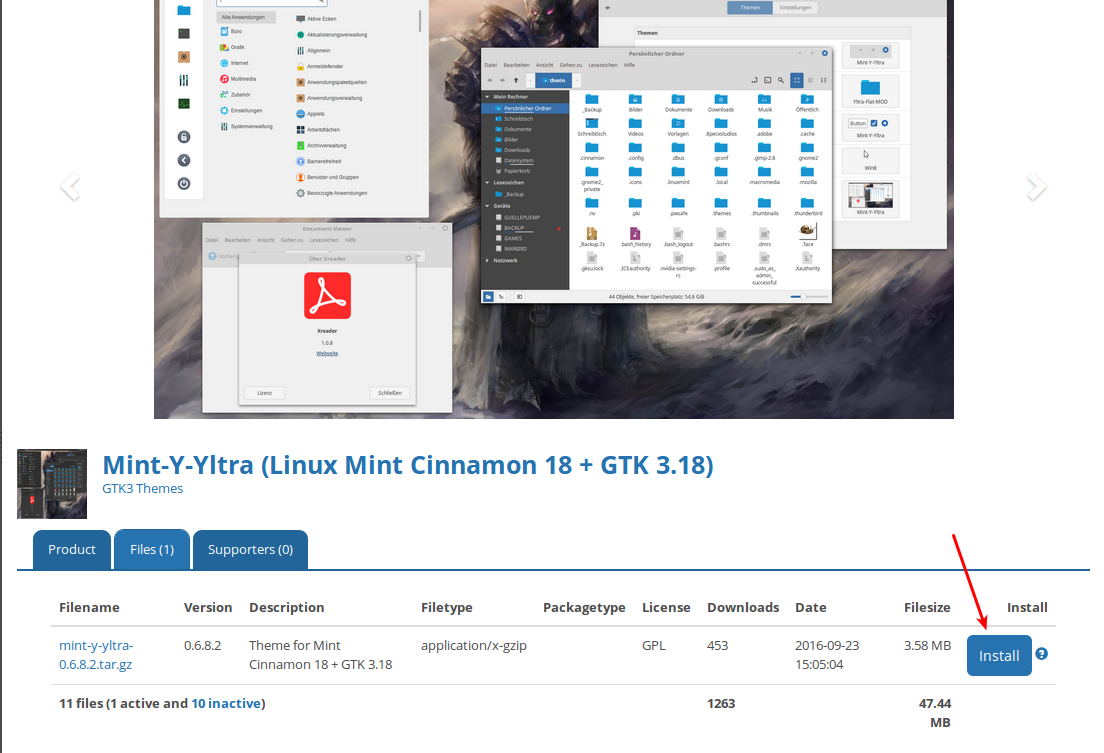Click the logout arrow icon in preview menu sidebar
Image resolution: width=1104 pixels, height=753 pixels.
(x=184, y=161)
